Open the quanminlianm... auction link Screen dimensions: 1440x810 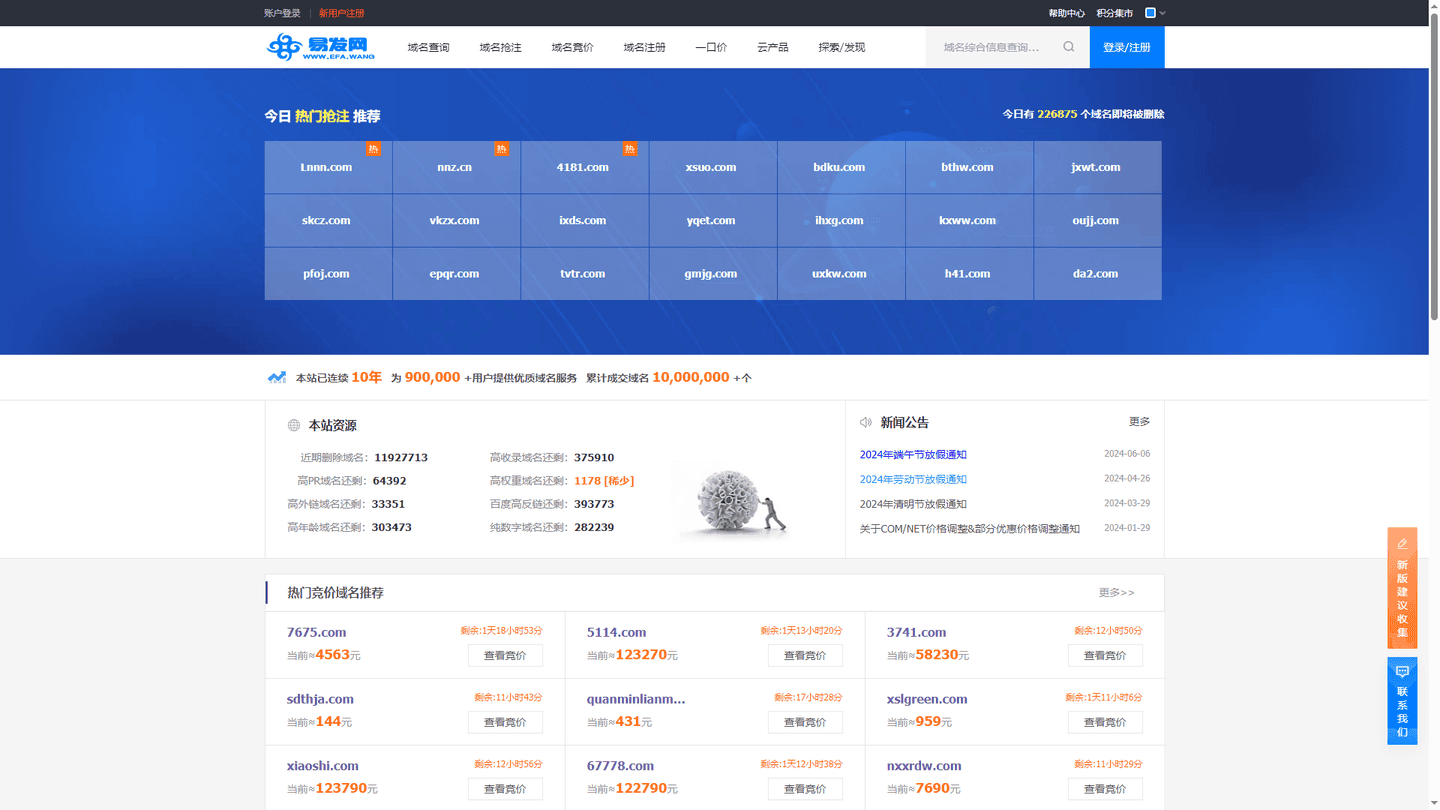[636, 699]
